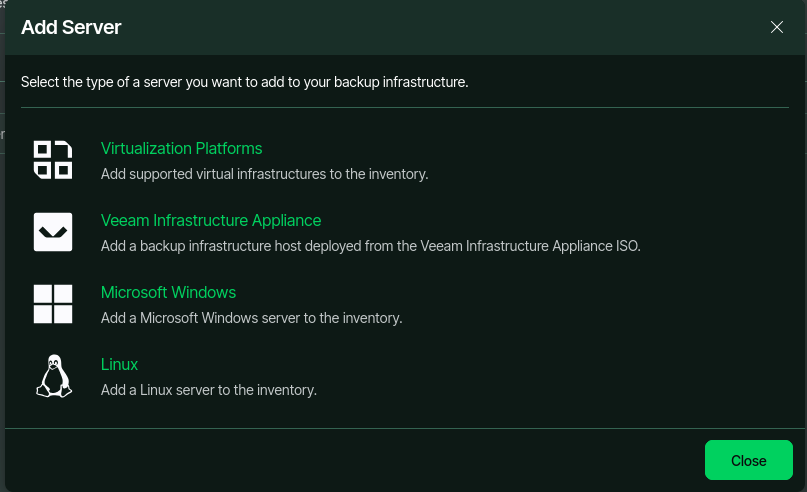Click the 'Add supported virtual infrastructures' description

265,174
